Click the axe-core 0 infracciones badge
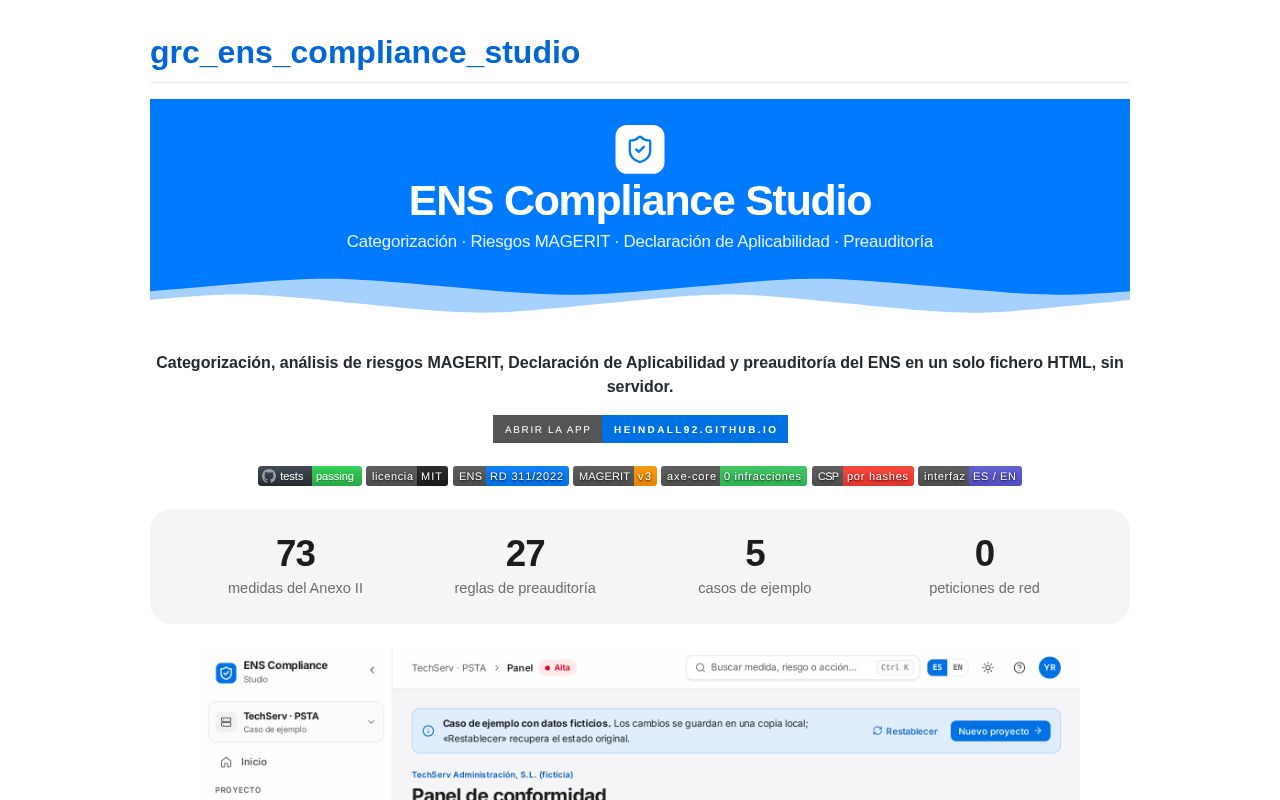 click(x=734, y=476)
